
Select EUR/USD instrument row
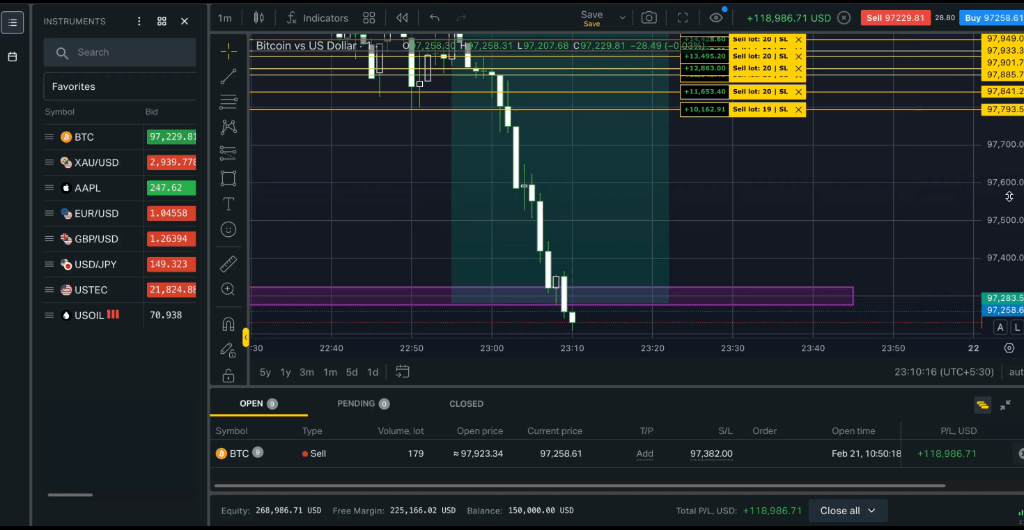coord(120,213)
